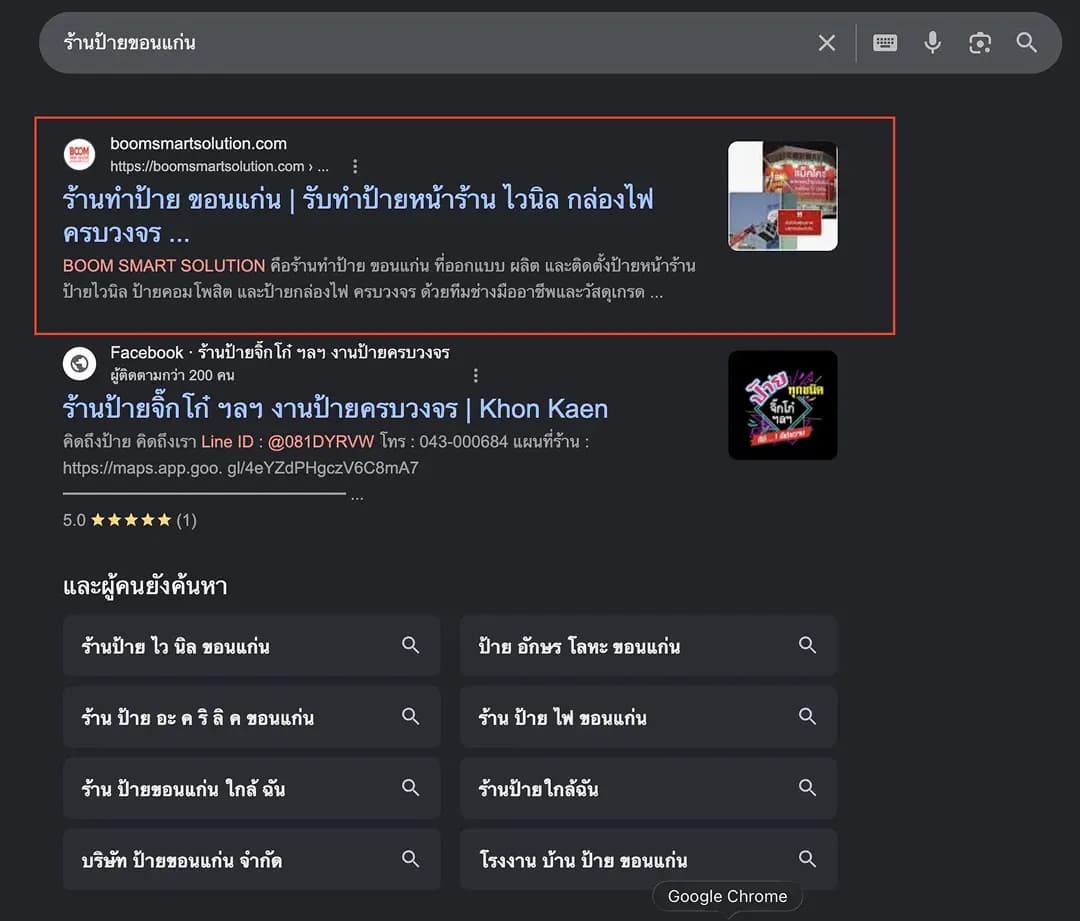Screen dimensions: 1080x921
Task: Search related query ป้าย อักษร โลหะ ขอนแก่น
Action: click(x=648, y=646)
